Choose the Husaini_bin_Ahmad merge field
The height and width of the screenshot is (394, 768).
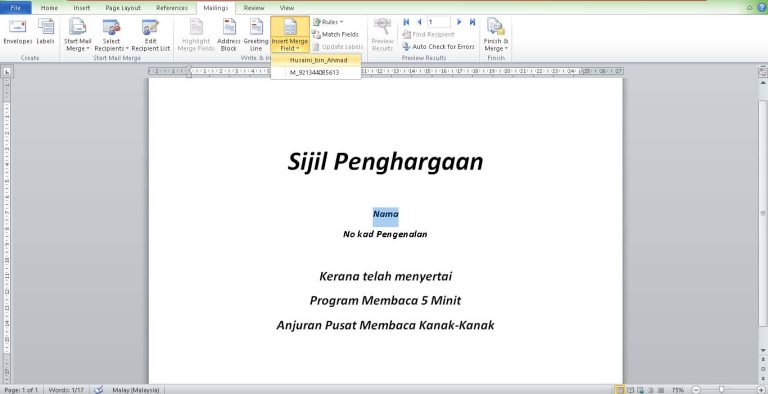pyautogui.click(x=316, y=60)
